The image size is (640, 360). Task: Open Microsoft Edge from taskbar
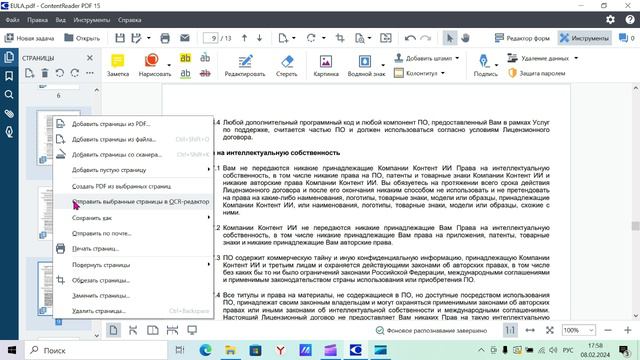(x=205, y=350)
